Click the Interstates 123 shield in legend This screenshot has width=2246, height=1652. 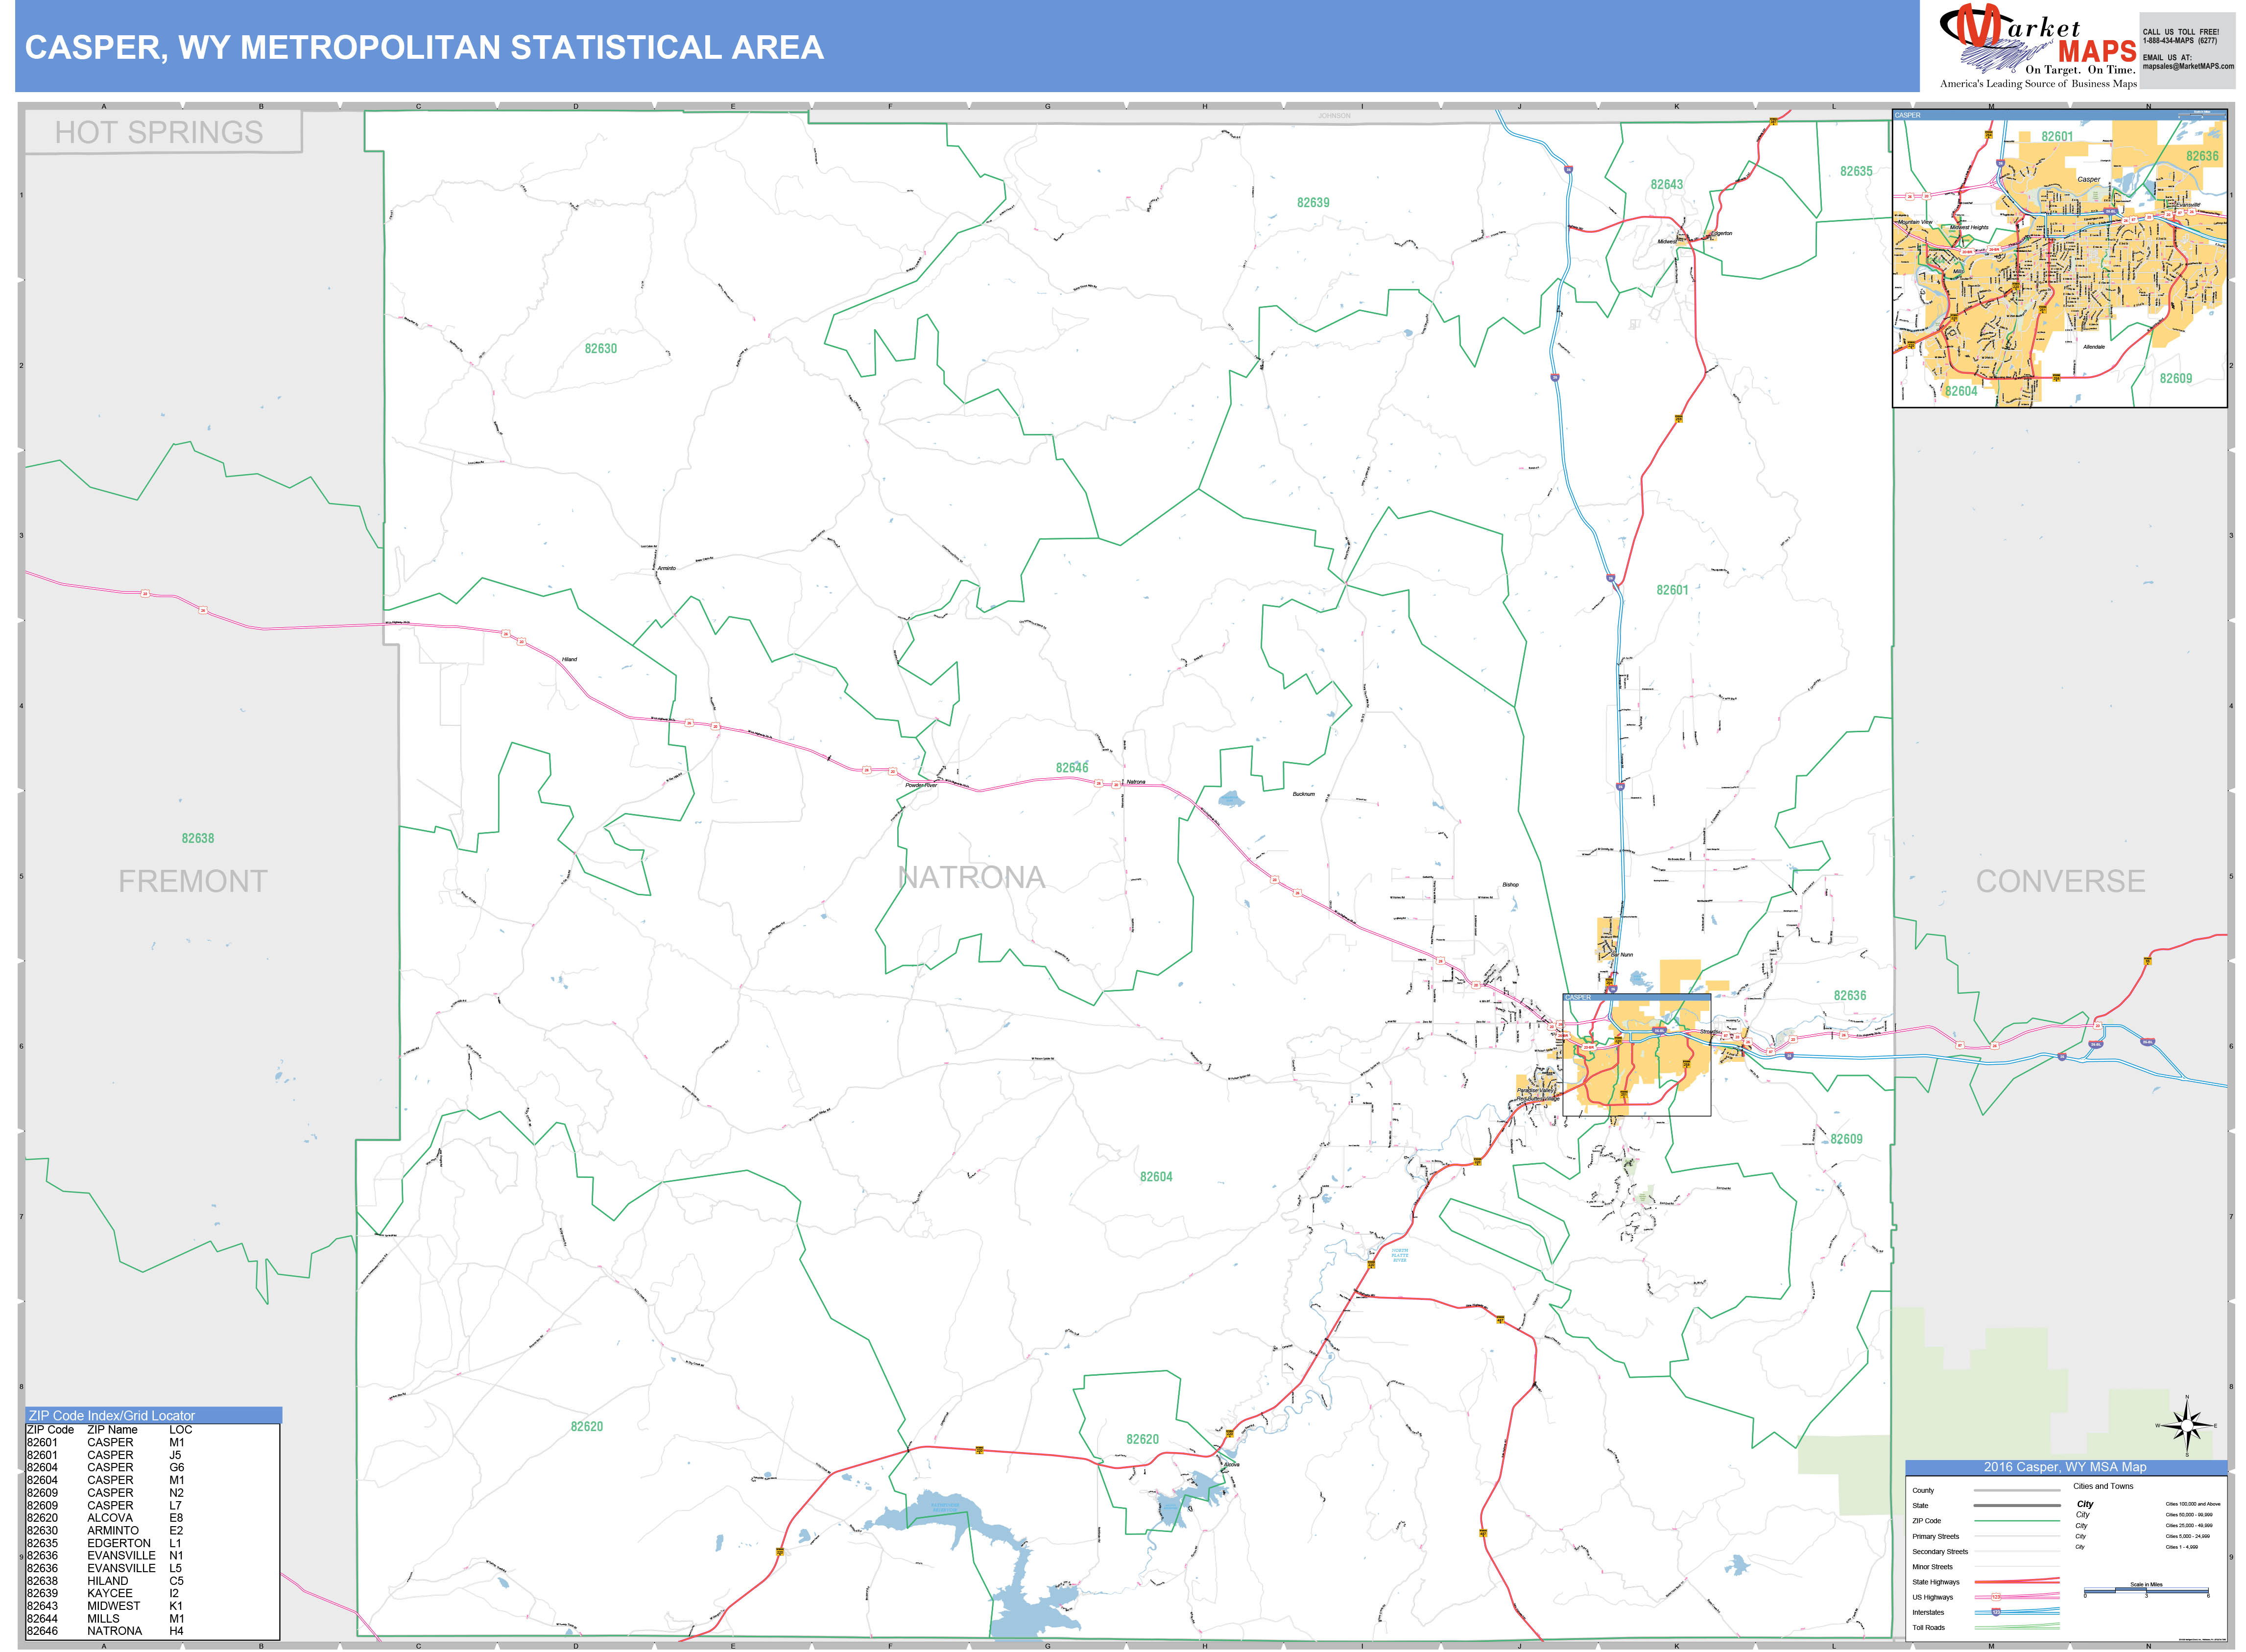point(1996,1612)
